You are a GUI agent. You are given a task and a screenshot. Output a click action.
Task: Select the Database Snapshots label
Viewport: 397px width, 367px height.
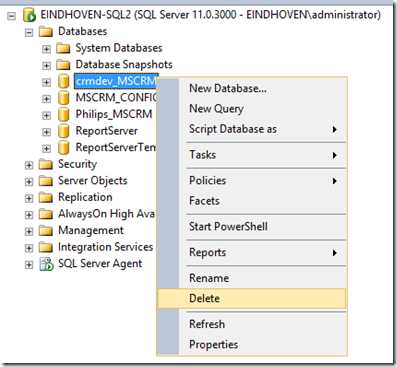(x=124, y=64)
